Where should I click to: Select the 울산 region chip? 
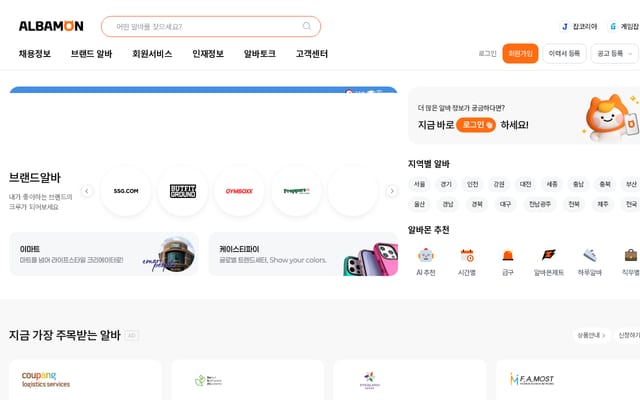coord(419,204)
